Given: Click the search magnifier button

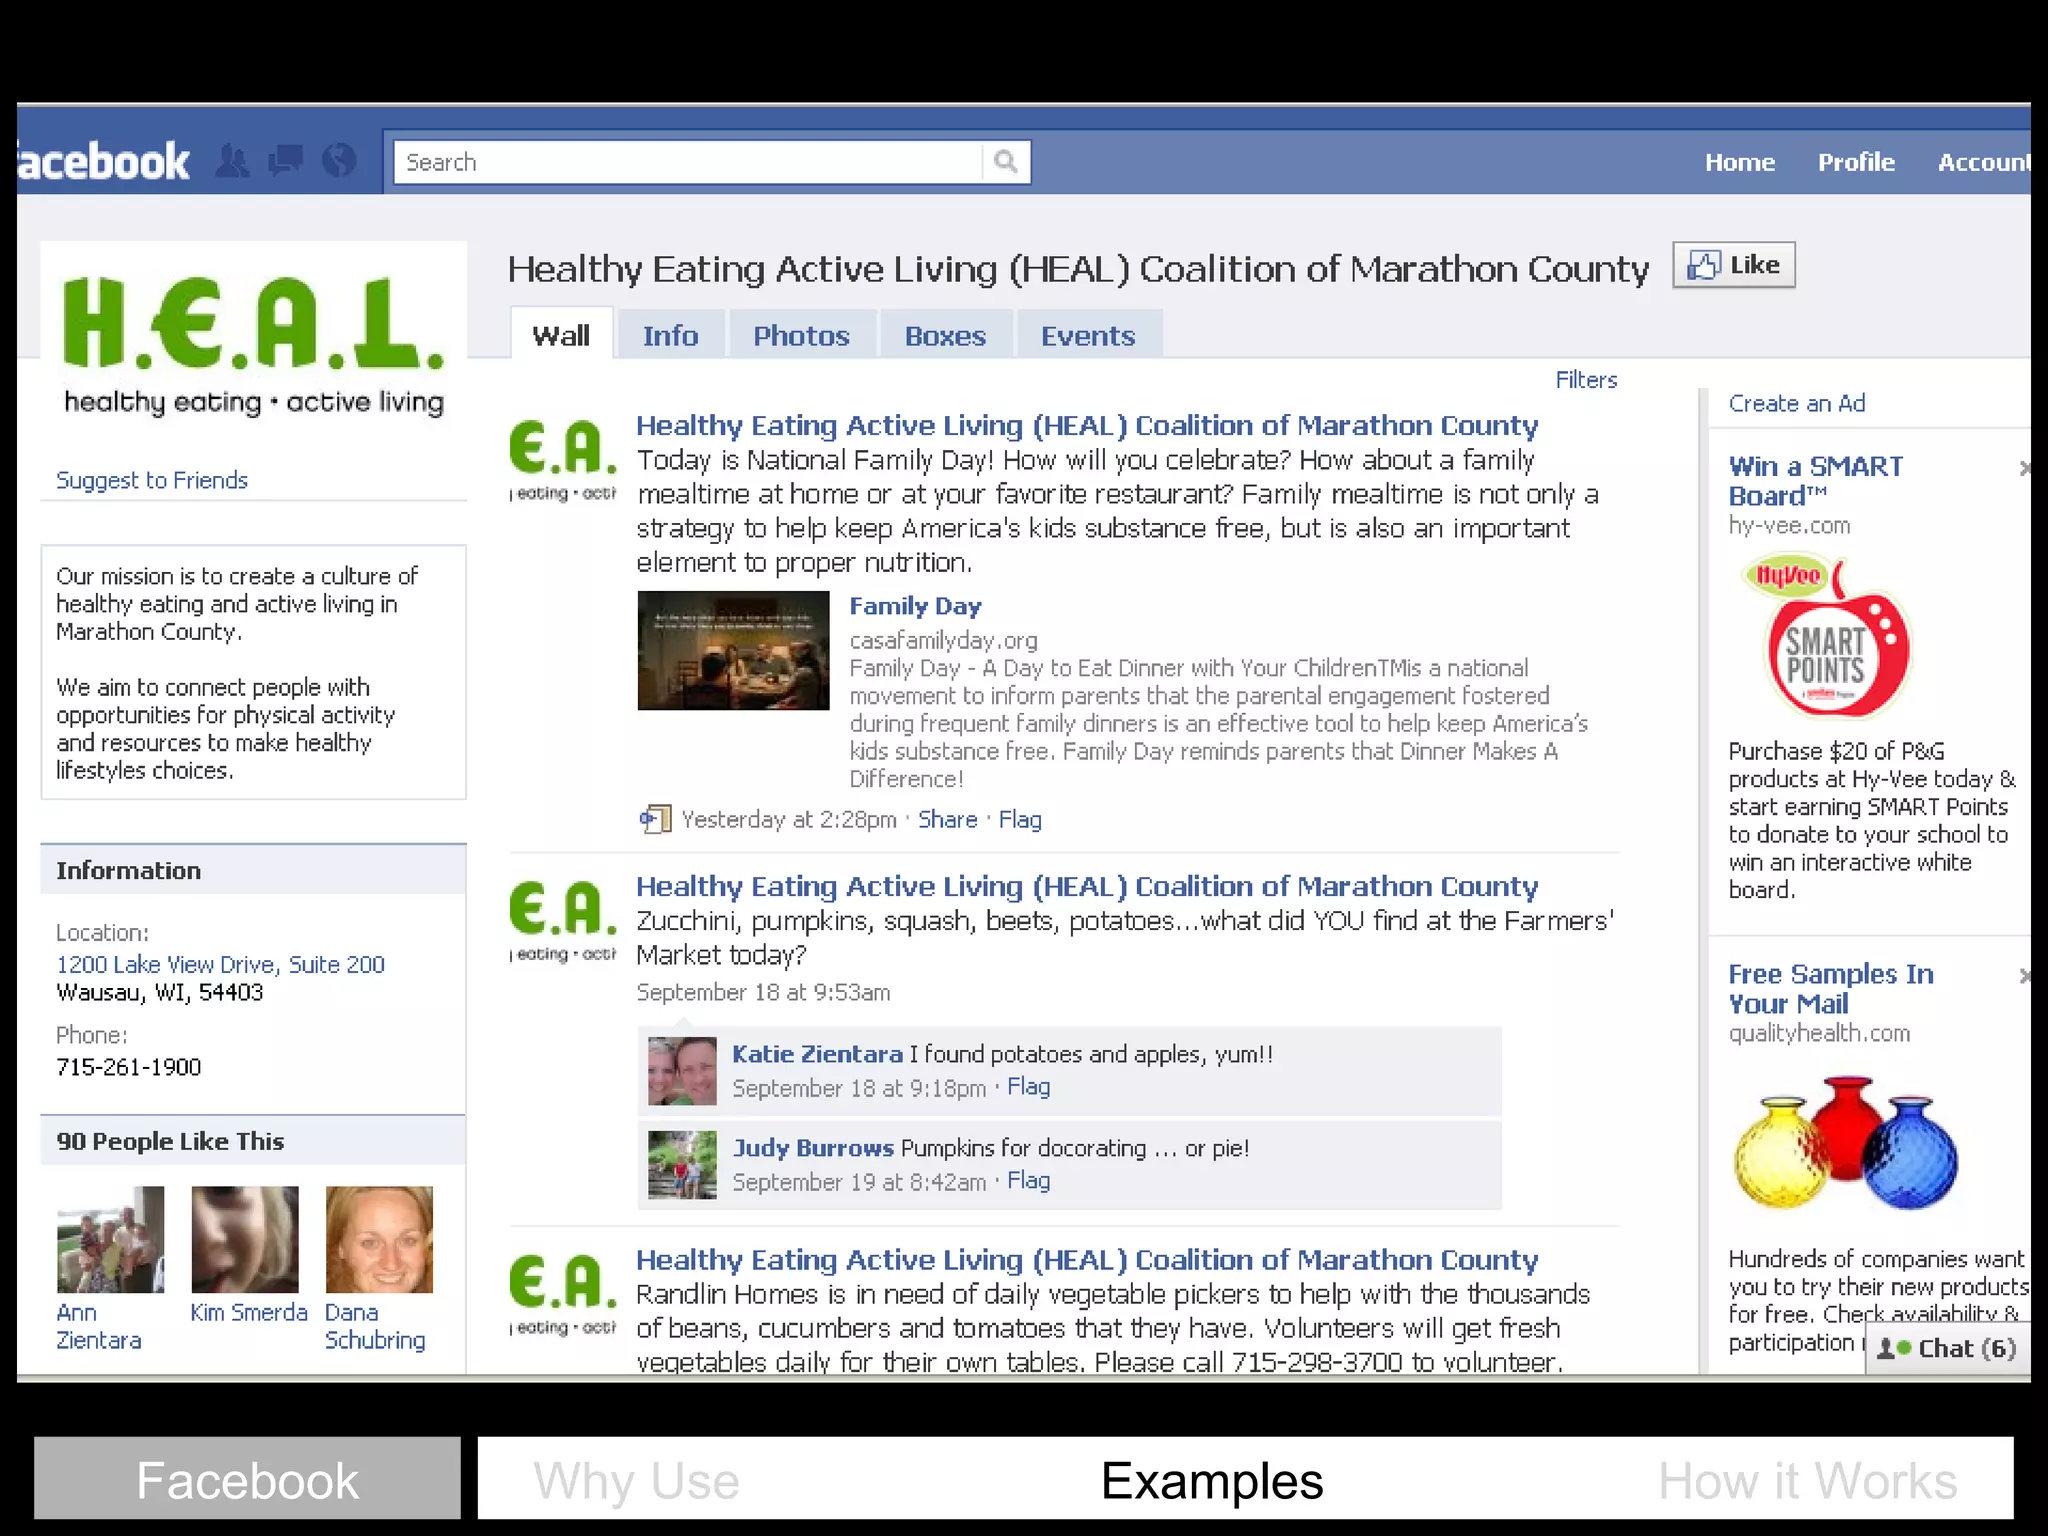Looking at the screenshot, I should [x=1006, y=162].
